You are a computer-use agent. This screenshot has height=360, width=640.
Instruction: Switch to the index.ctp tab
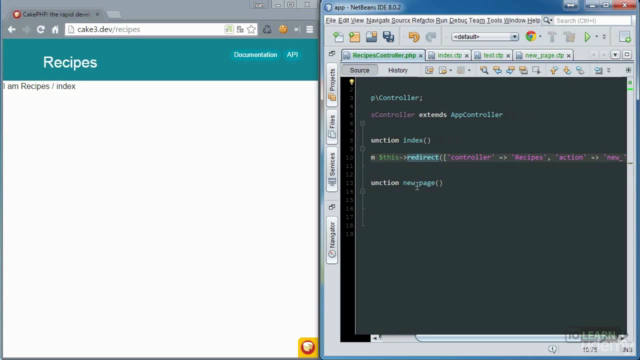[x=449, y=55]
